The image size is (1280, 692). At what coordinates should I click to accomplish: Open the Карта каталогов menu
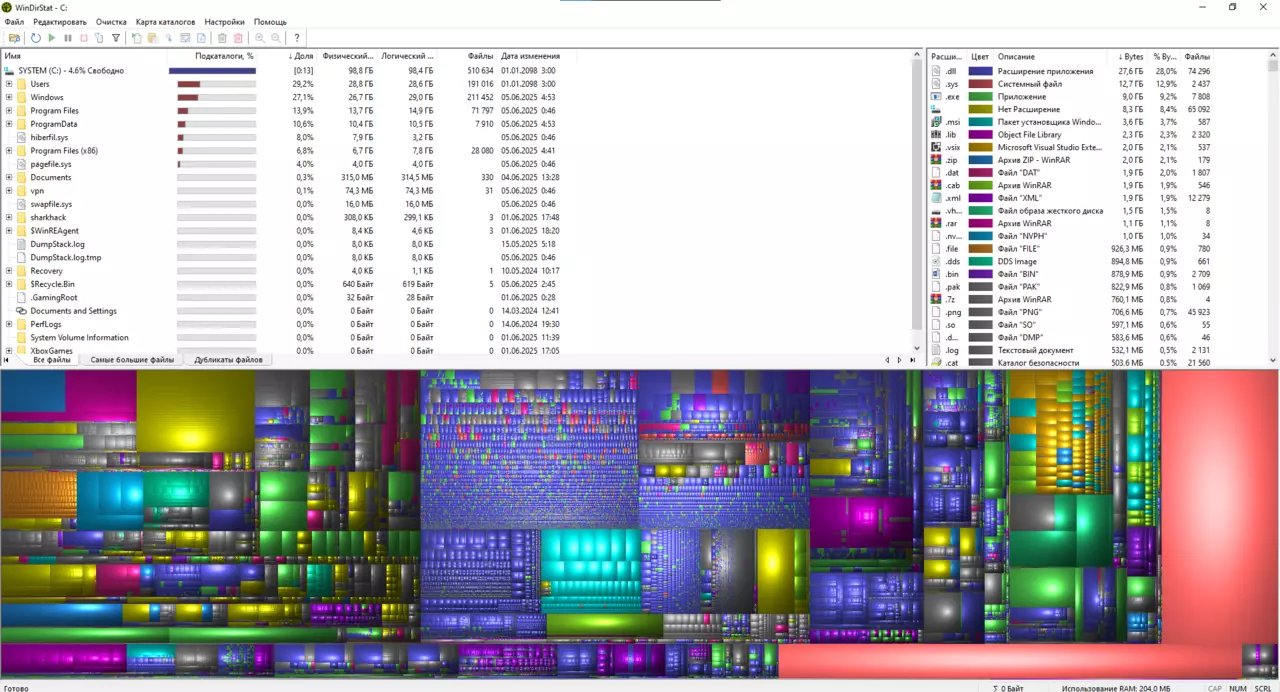(x=165, y=22)
